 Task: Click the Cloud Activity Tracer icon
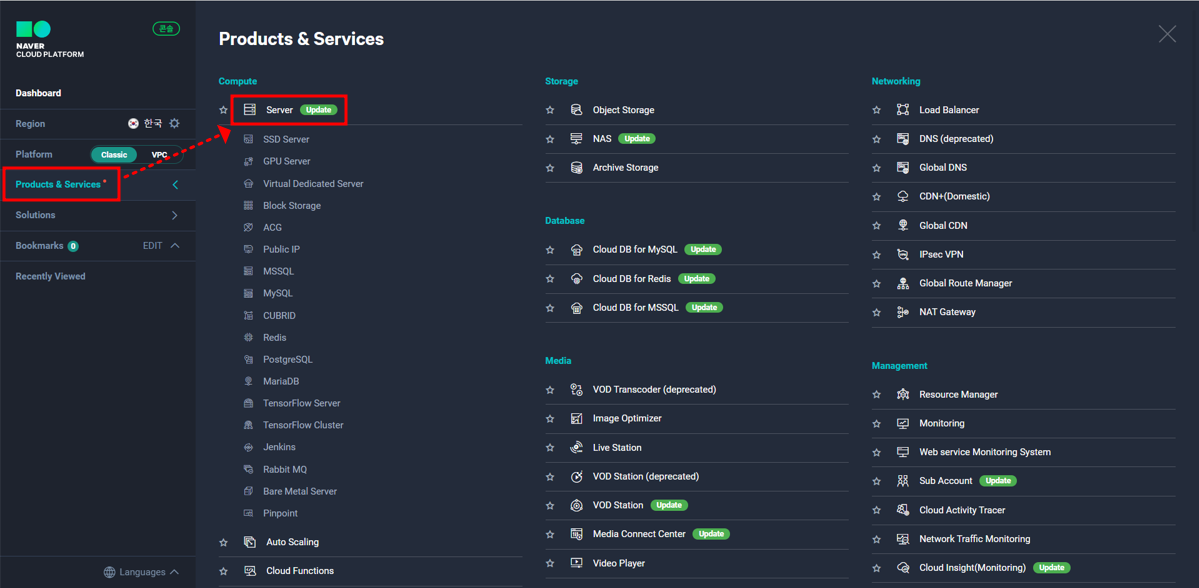[x=903, y=510]
